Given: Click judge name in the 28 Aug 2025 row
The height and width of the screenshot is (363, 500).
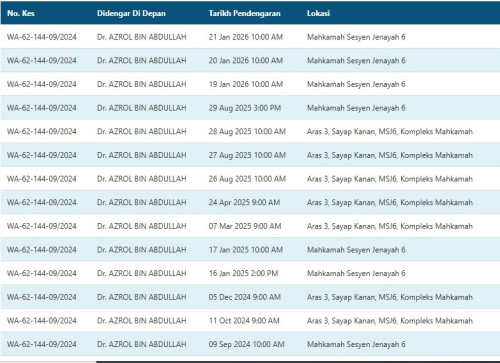Looking at the screenshot, I should point(142,132).
